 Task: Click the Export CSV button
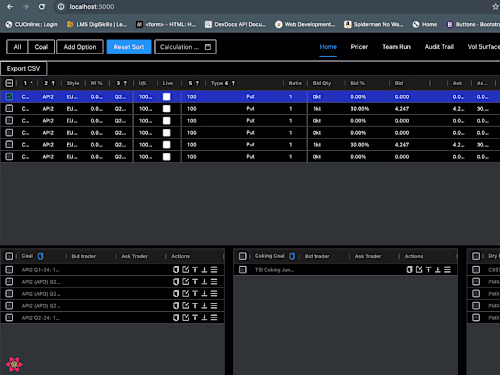(23, 69)
